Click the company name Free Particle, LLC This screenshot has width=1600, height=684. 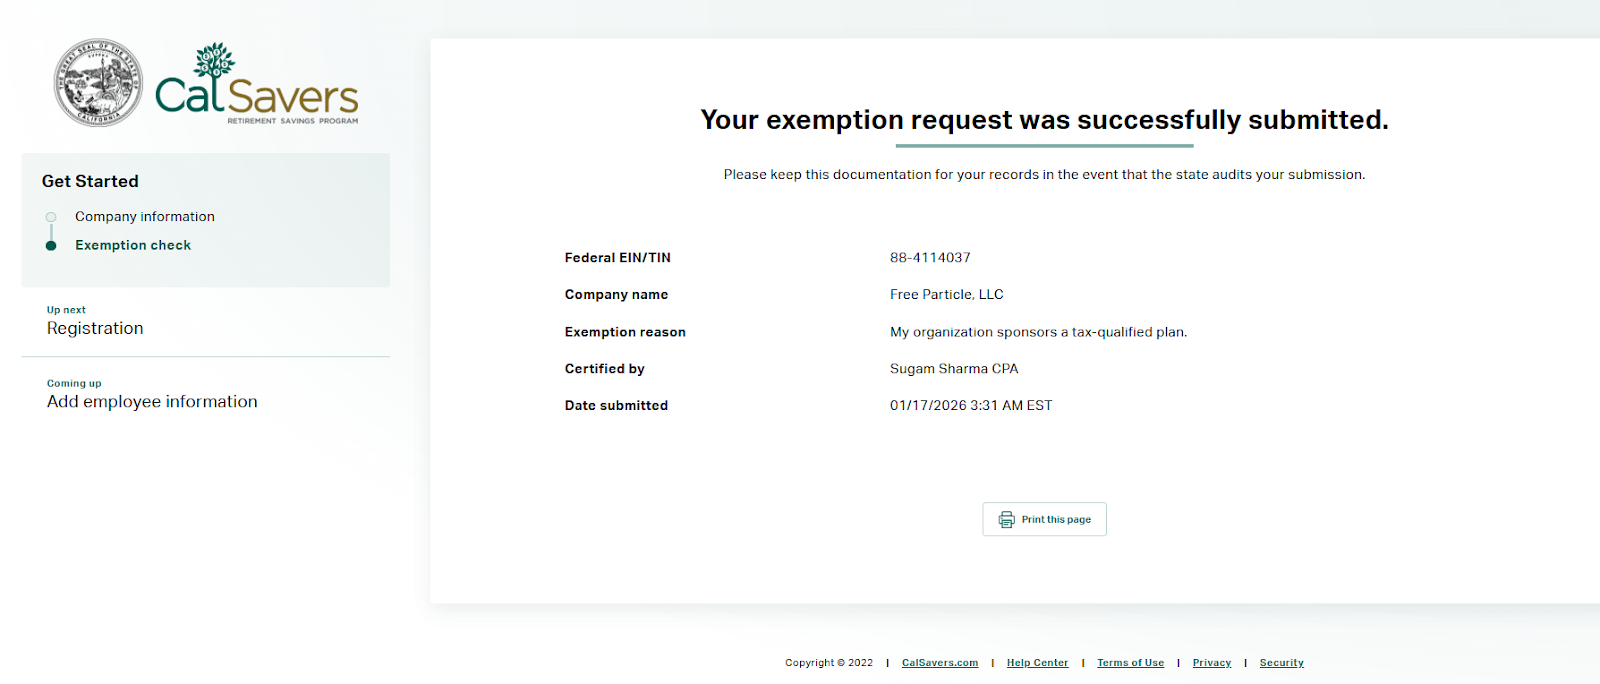(946, 295)
